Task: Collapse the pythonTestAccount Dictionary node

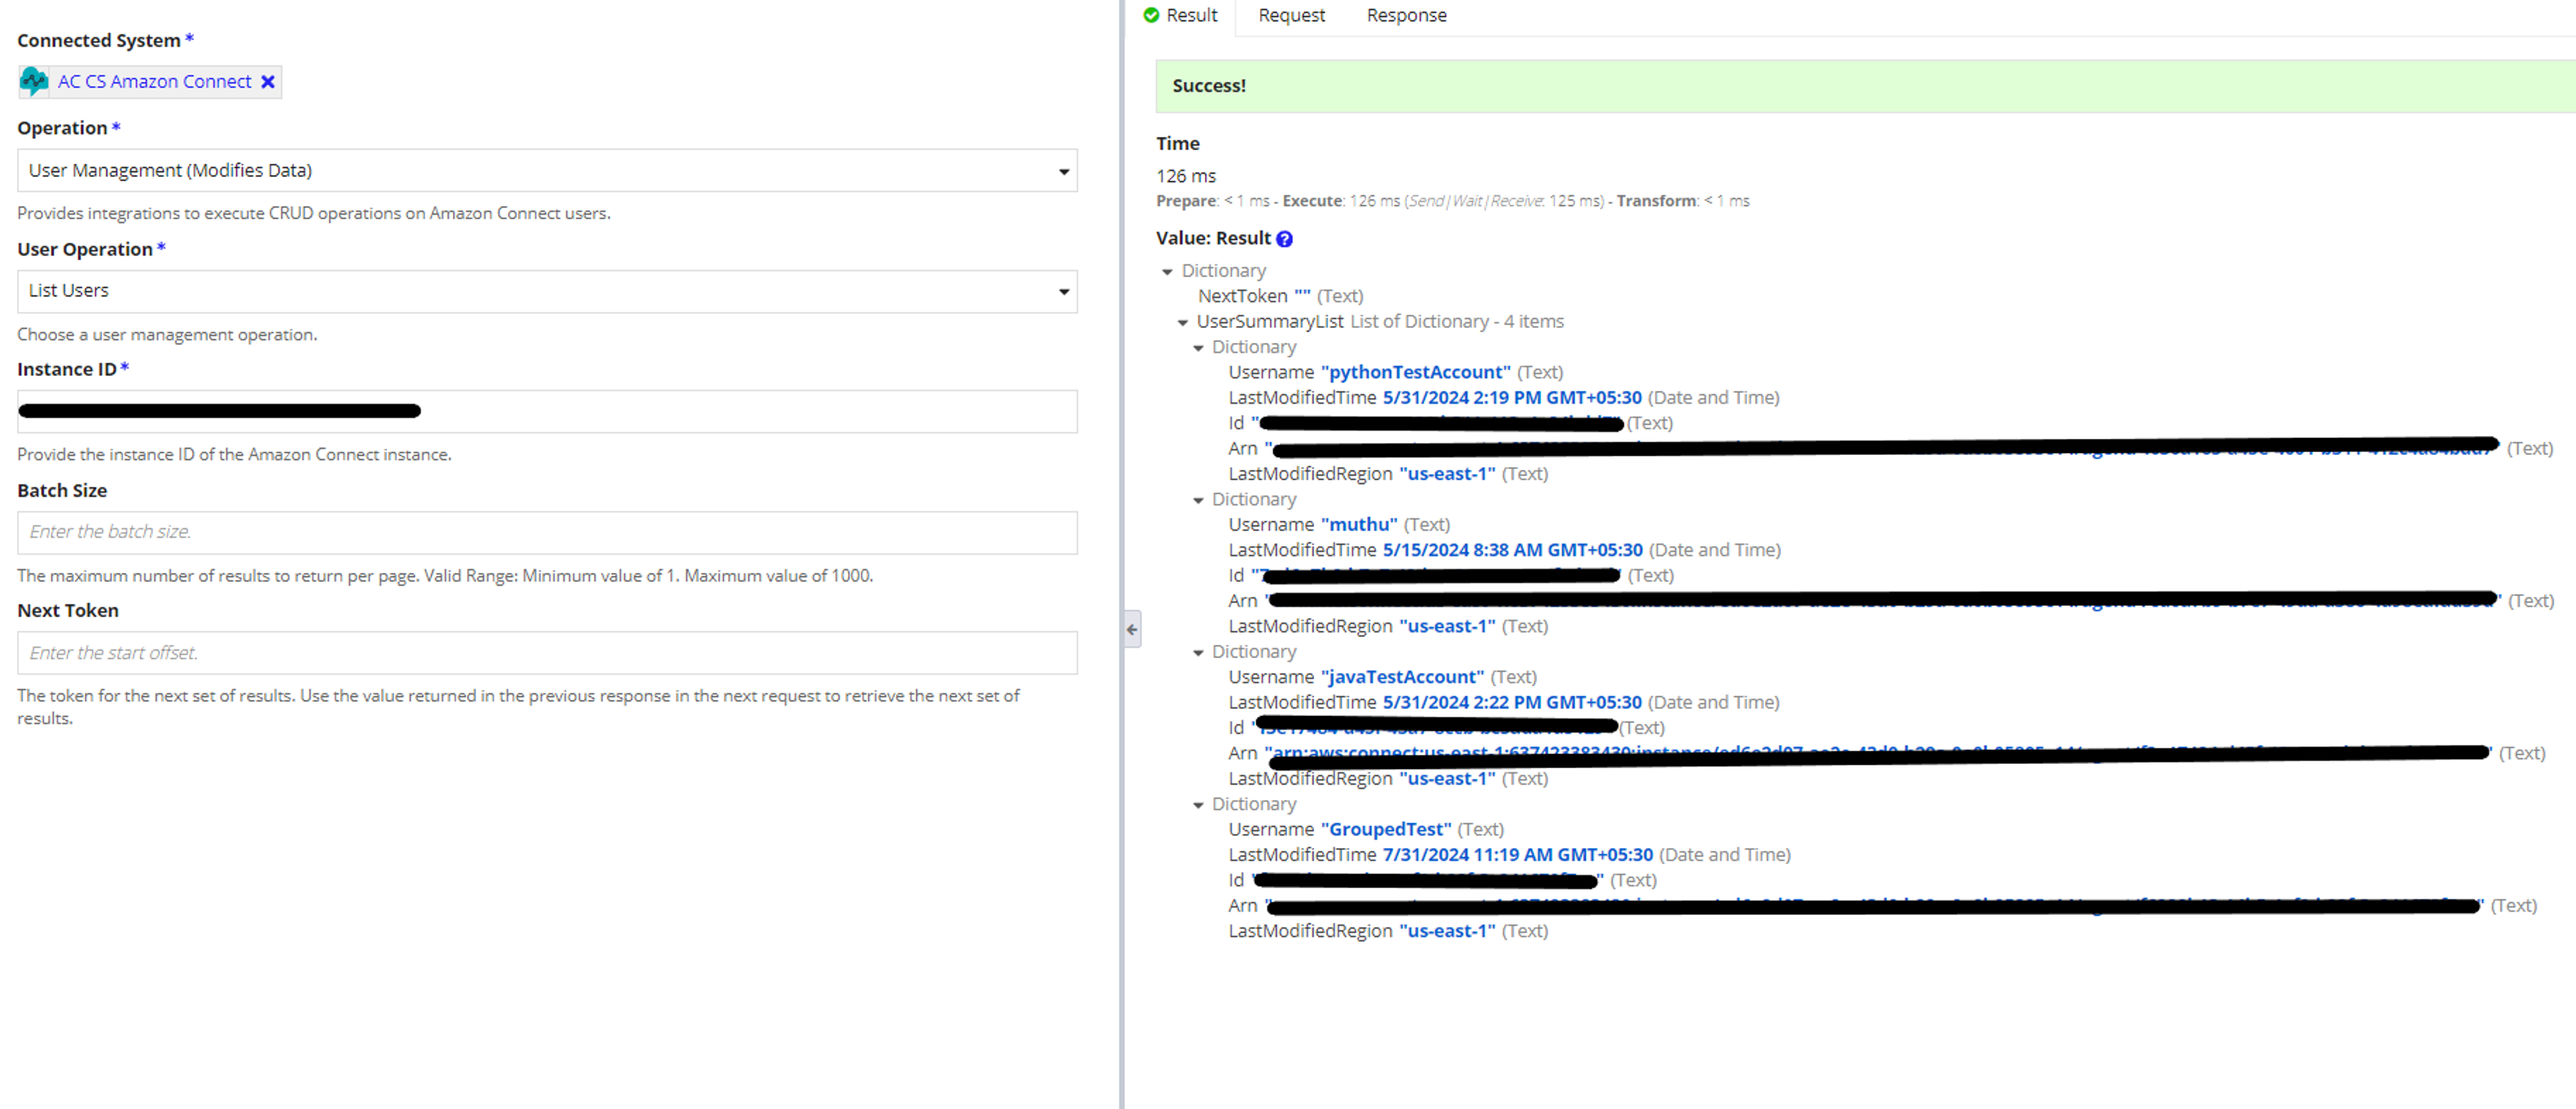Action: (1198, 348)
